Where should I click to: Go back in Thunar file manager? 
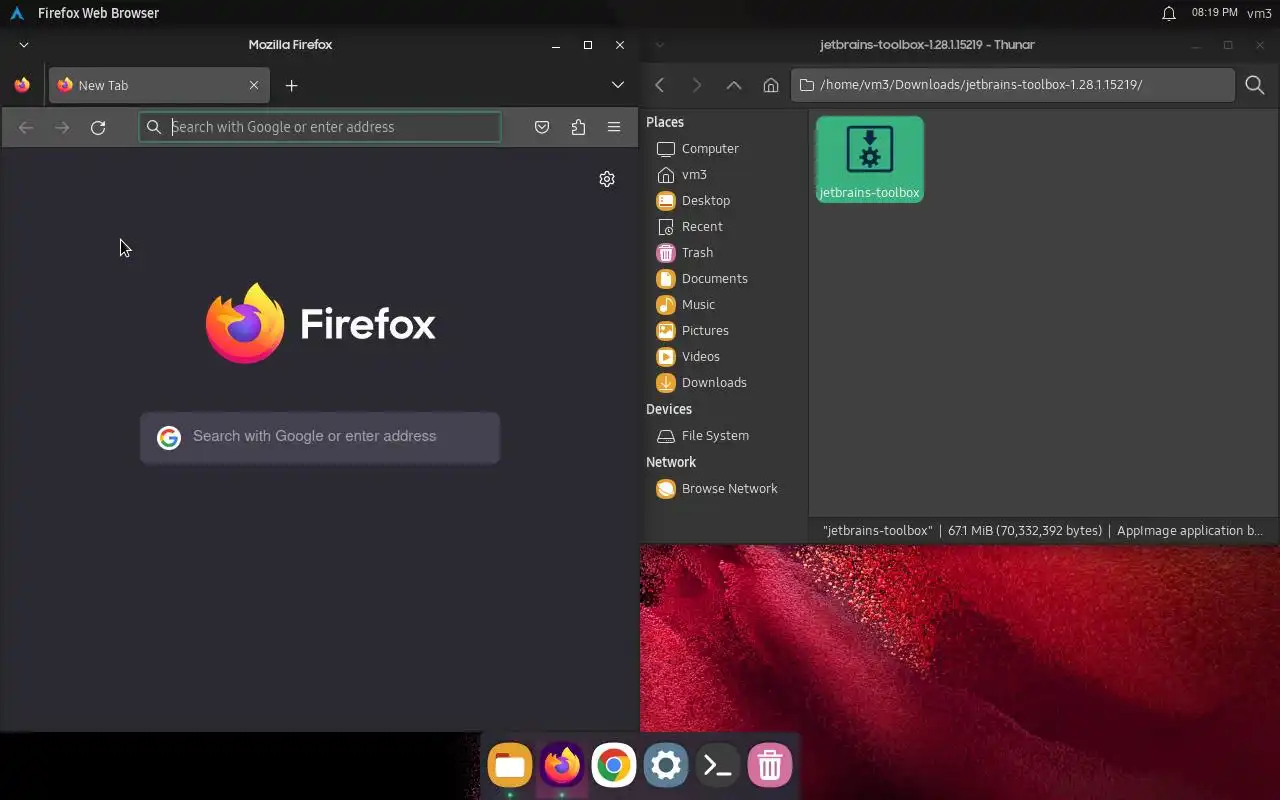point(660,85)
